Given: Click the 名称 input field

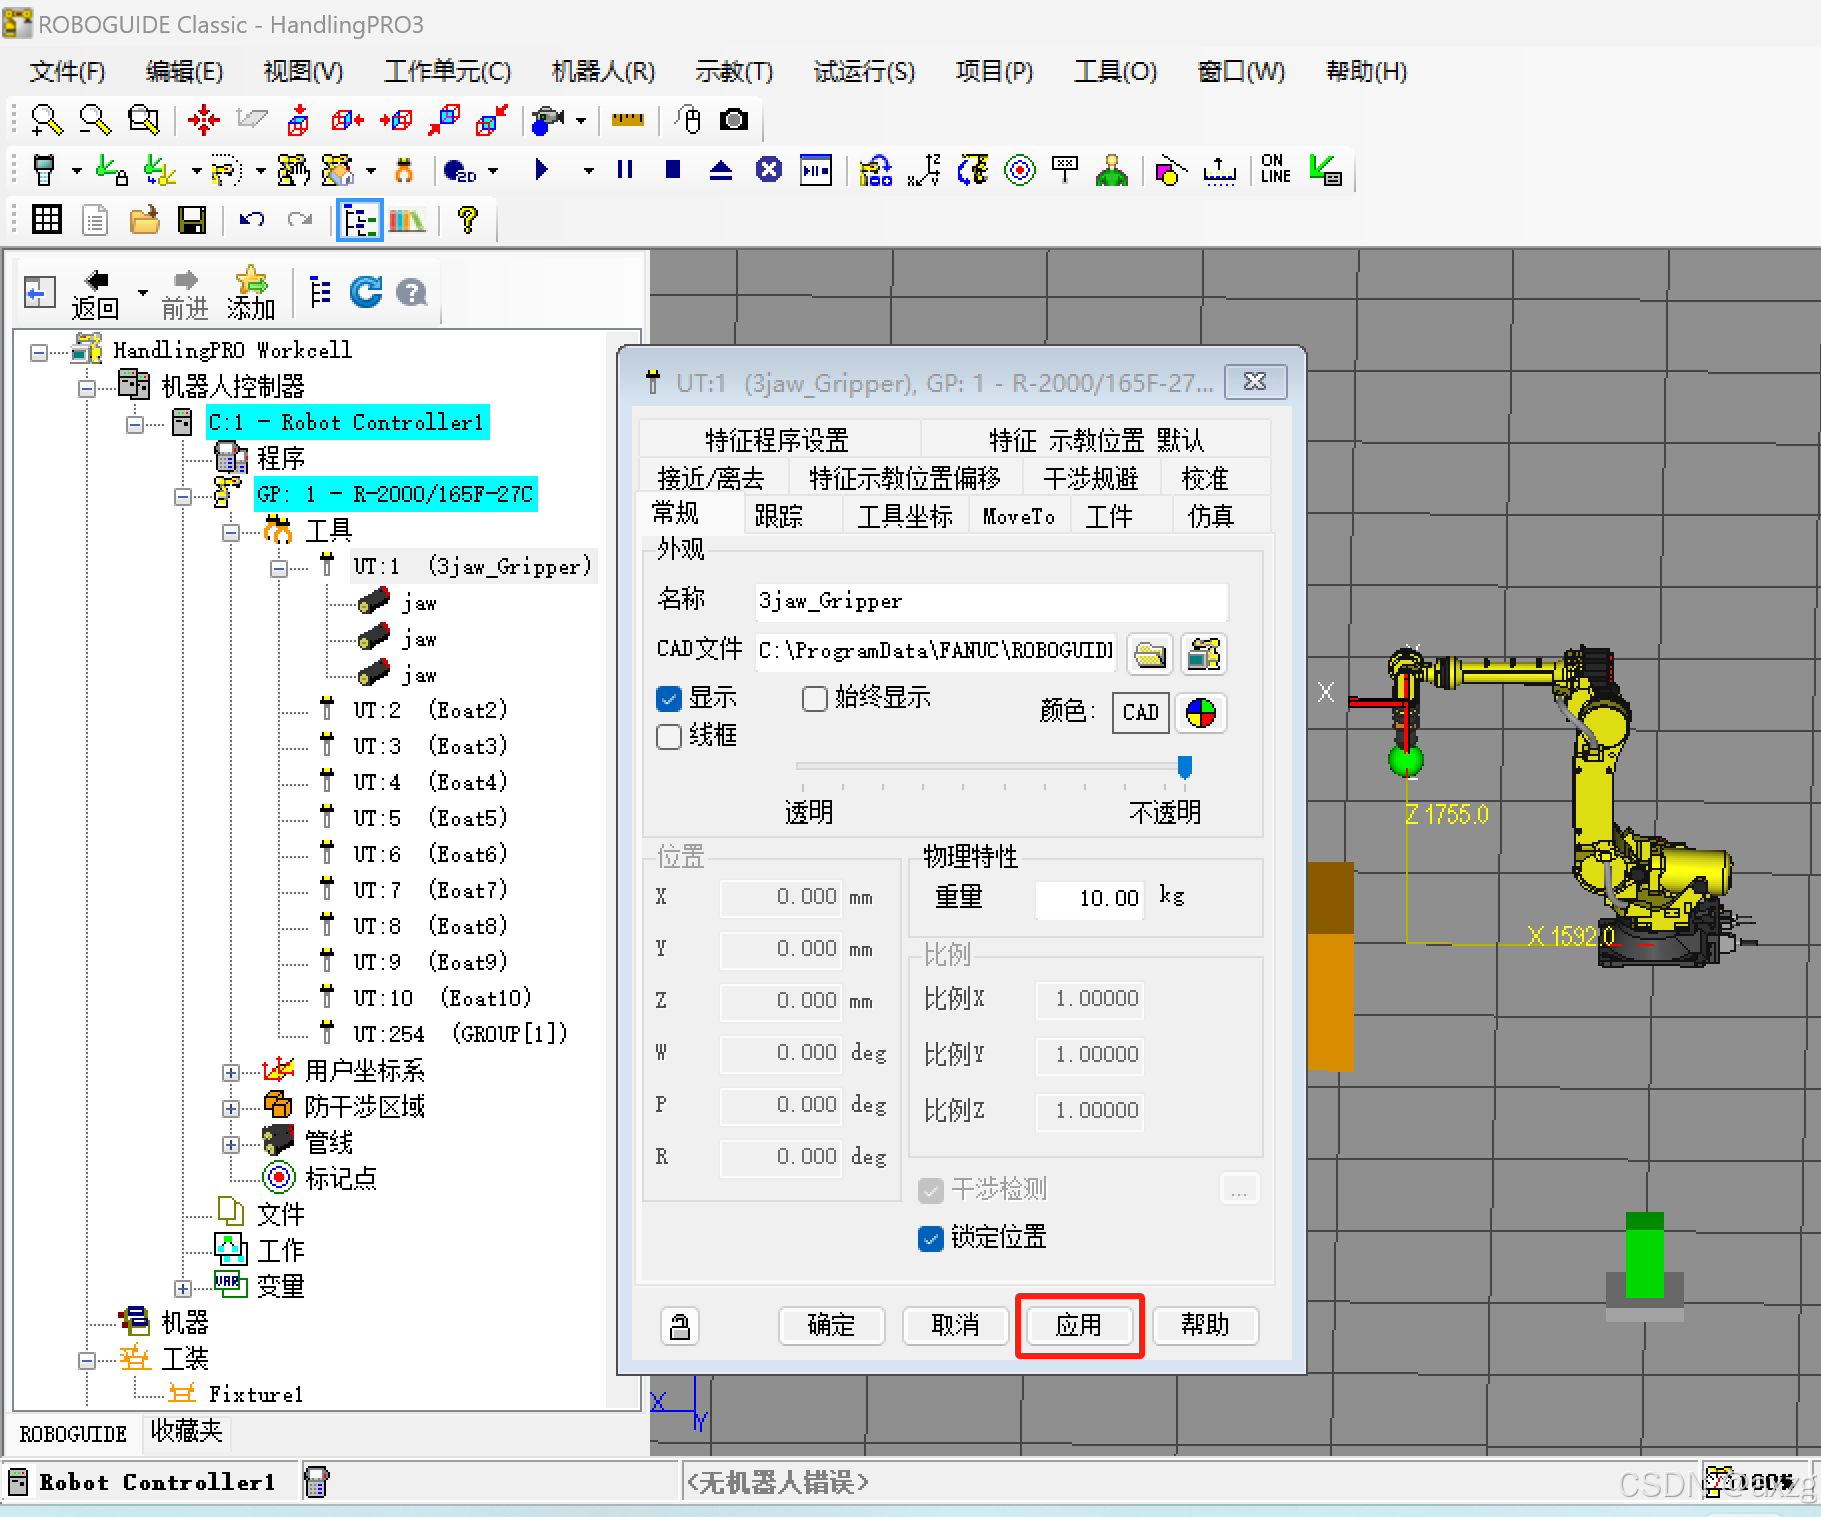Looking at the screenshot, I should [991, 602].
